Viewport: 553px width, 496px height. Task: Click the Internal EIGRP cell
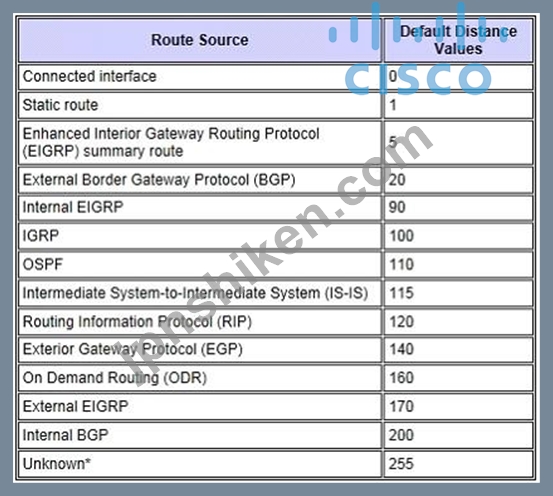(x=200, y=207)
